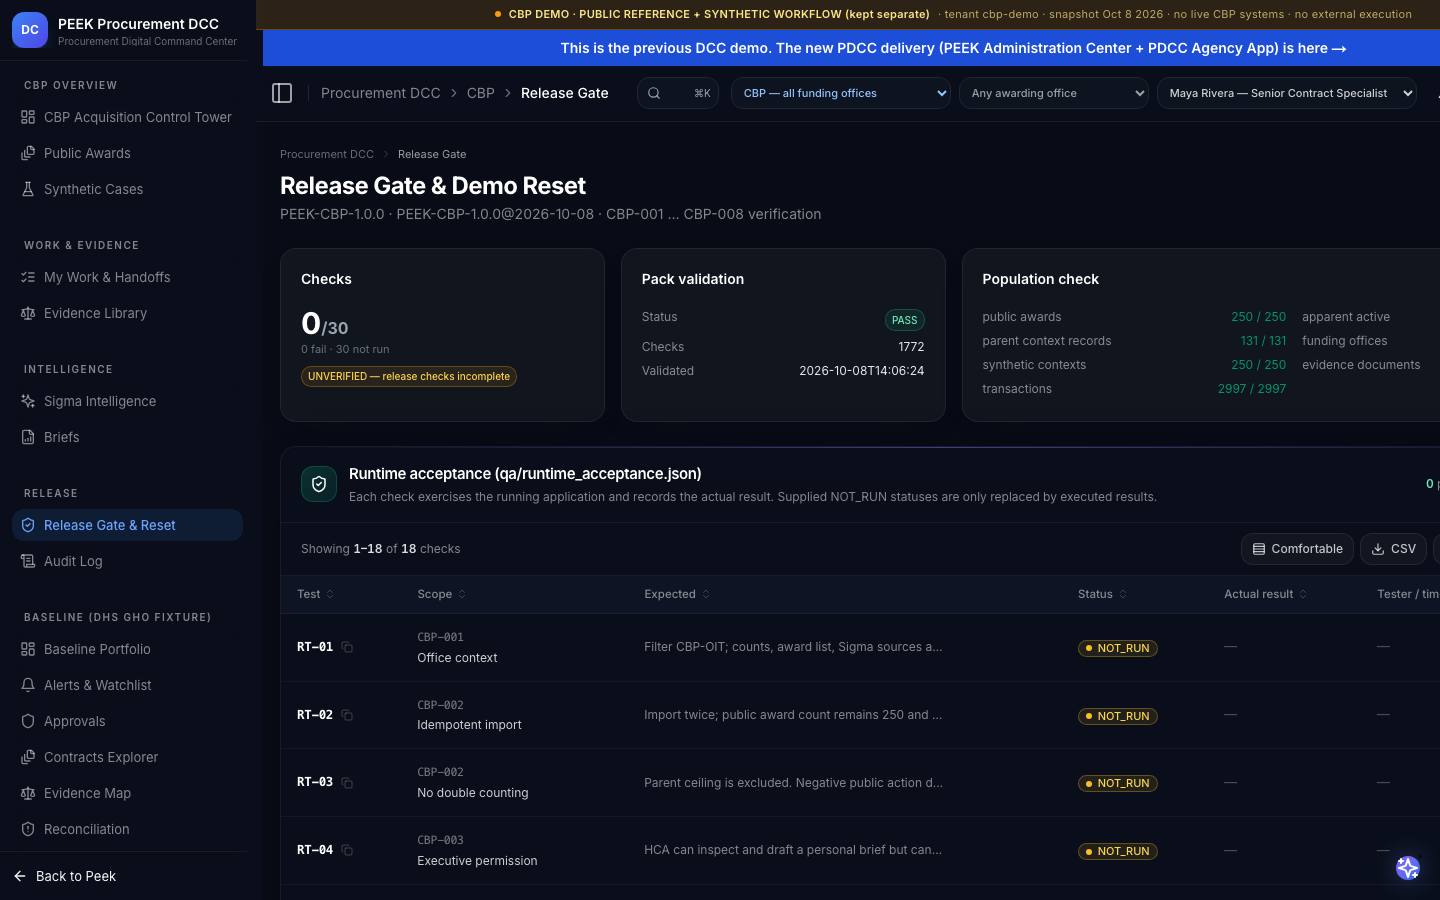Open Evidence Library
Image resolution: width=1440 pixels, height=900 pixels.
[127, 313]
